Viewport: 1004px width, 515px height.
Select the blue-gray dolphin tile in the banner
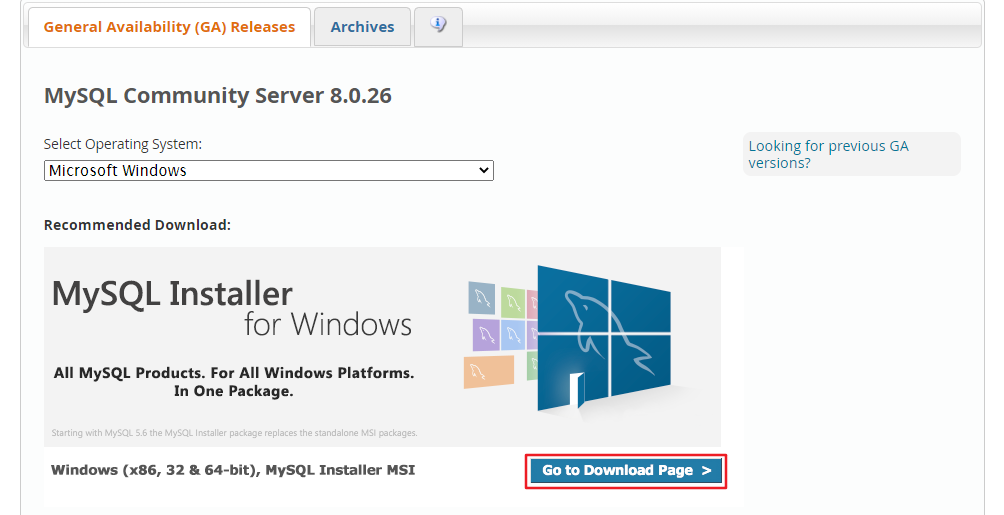[x=482, y=298]
